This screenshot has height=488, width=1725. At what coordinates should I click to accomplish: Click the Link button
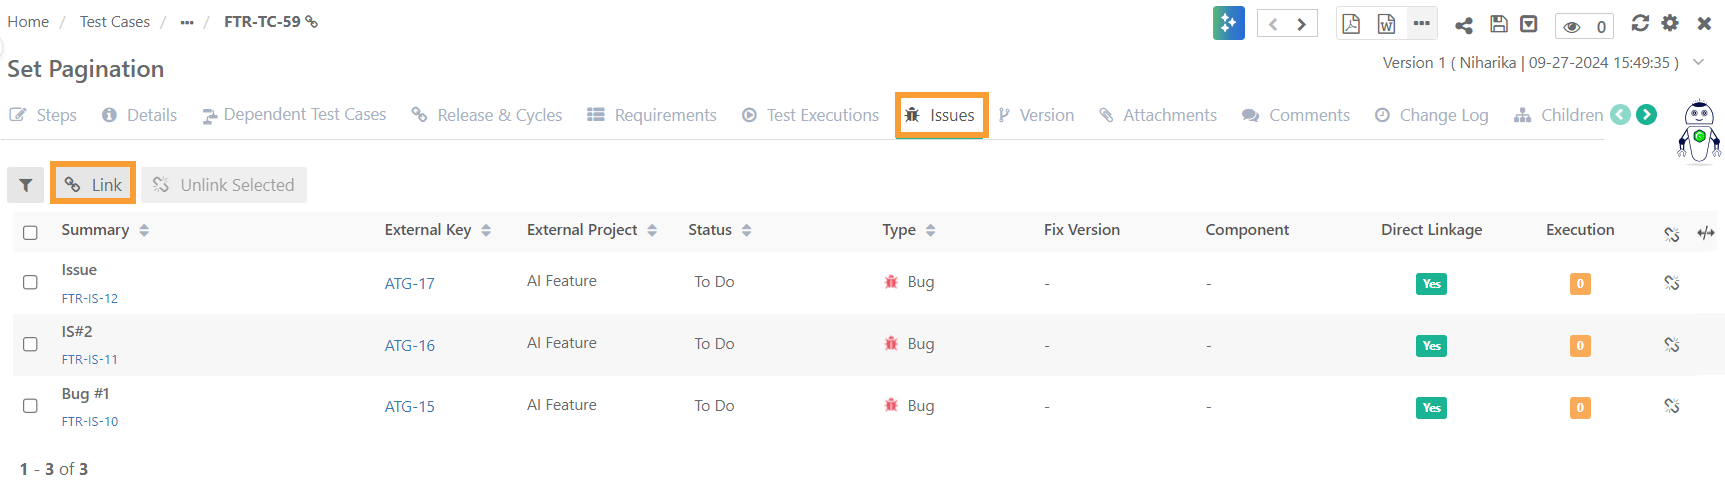click(93, 185)
